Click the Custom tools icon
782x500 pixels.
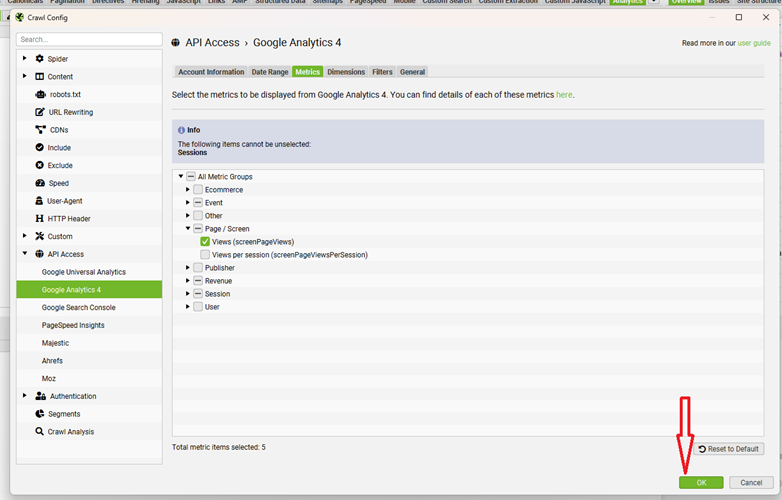(x=39, y=236)
